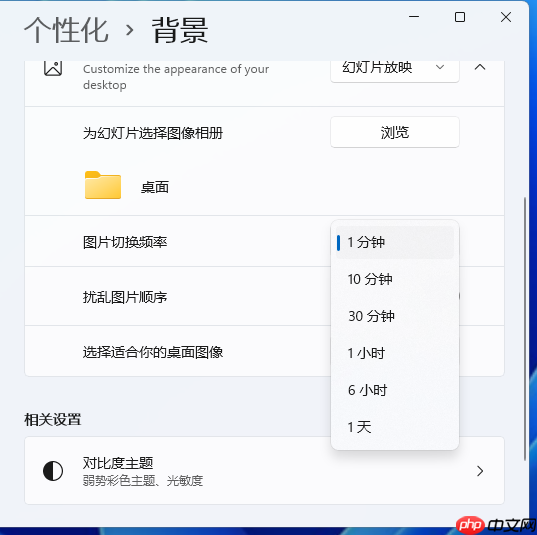Open 对比度主题 related settings
Image resolution: width=537 pixels, height=535 pixels.
pos(264,470)
